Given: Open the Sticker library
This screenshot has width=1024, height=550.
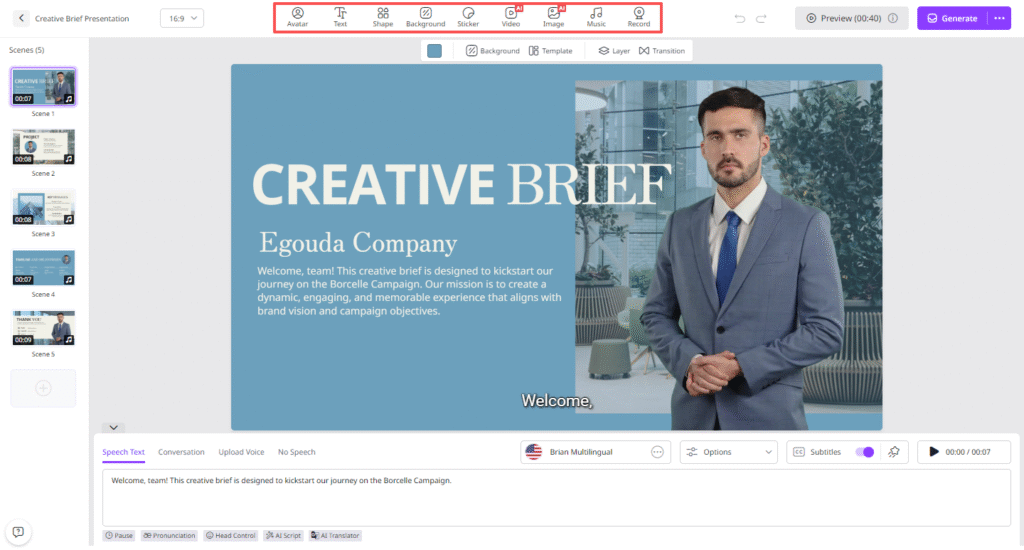Looking at the screenshot, I should pyautogui.click(x=468, y=16).
